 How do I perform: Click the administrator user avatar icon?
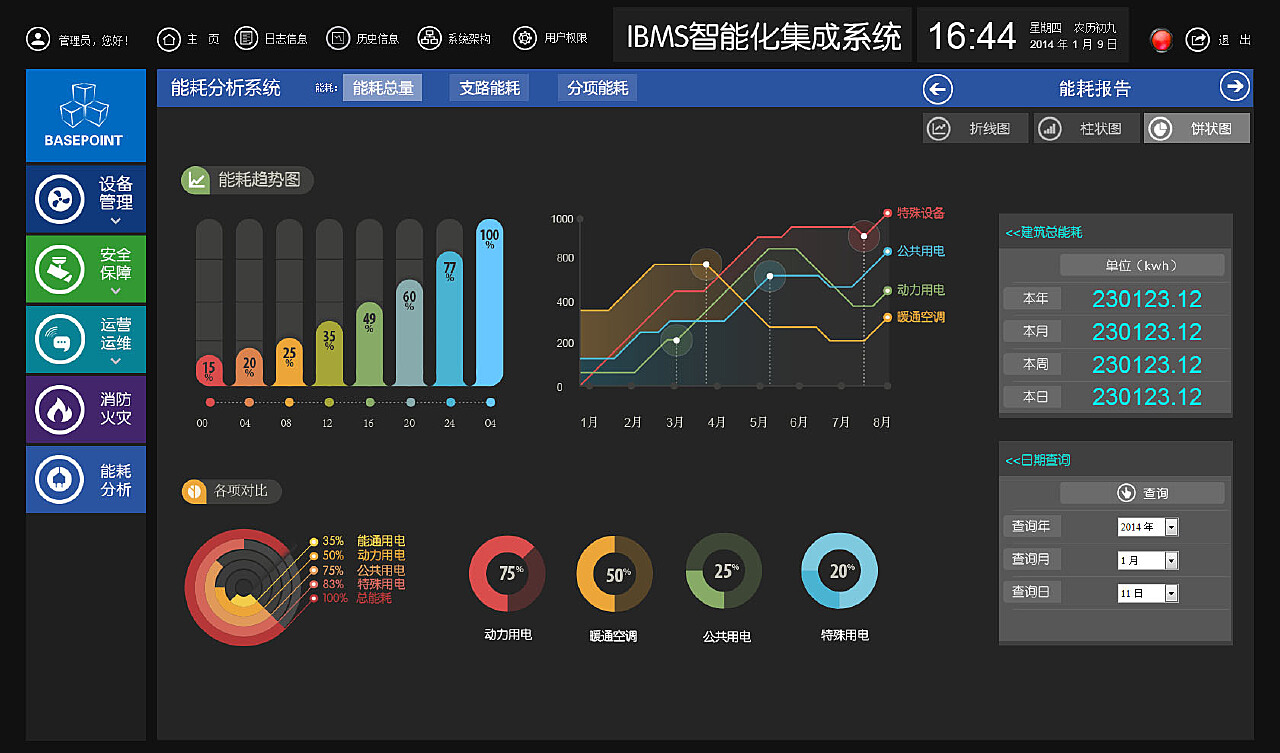point(38,39)
